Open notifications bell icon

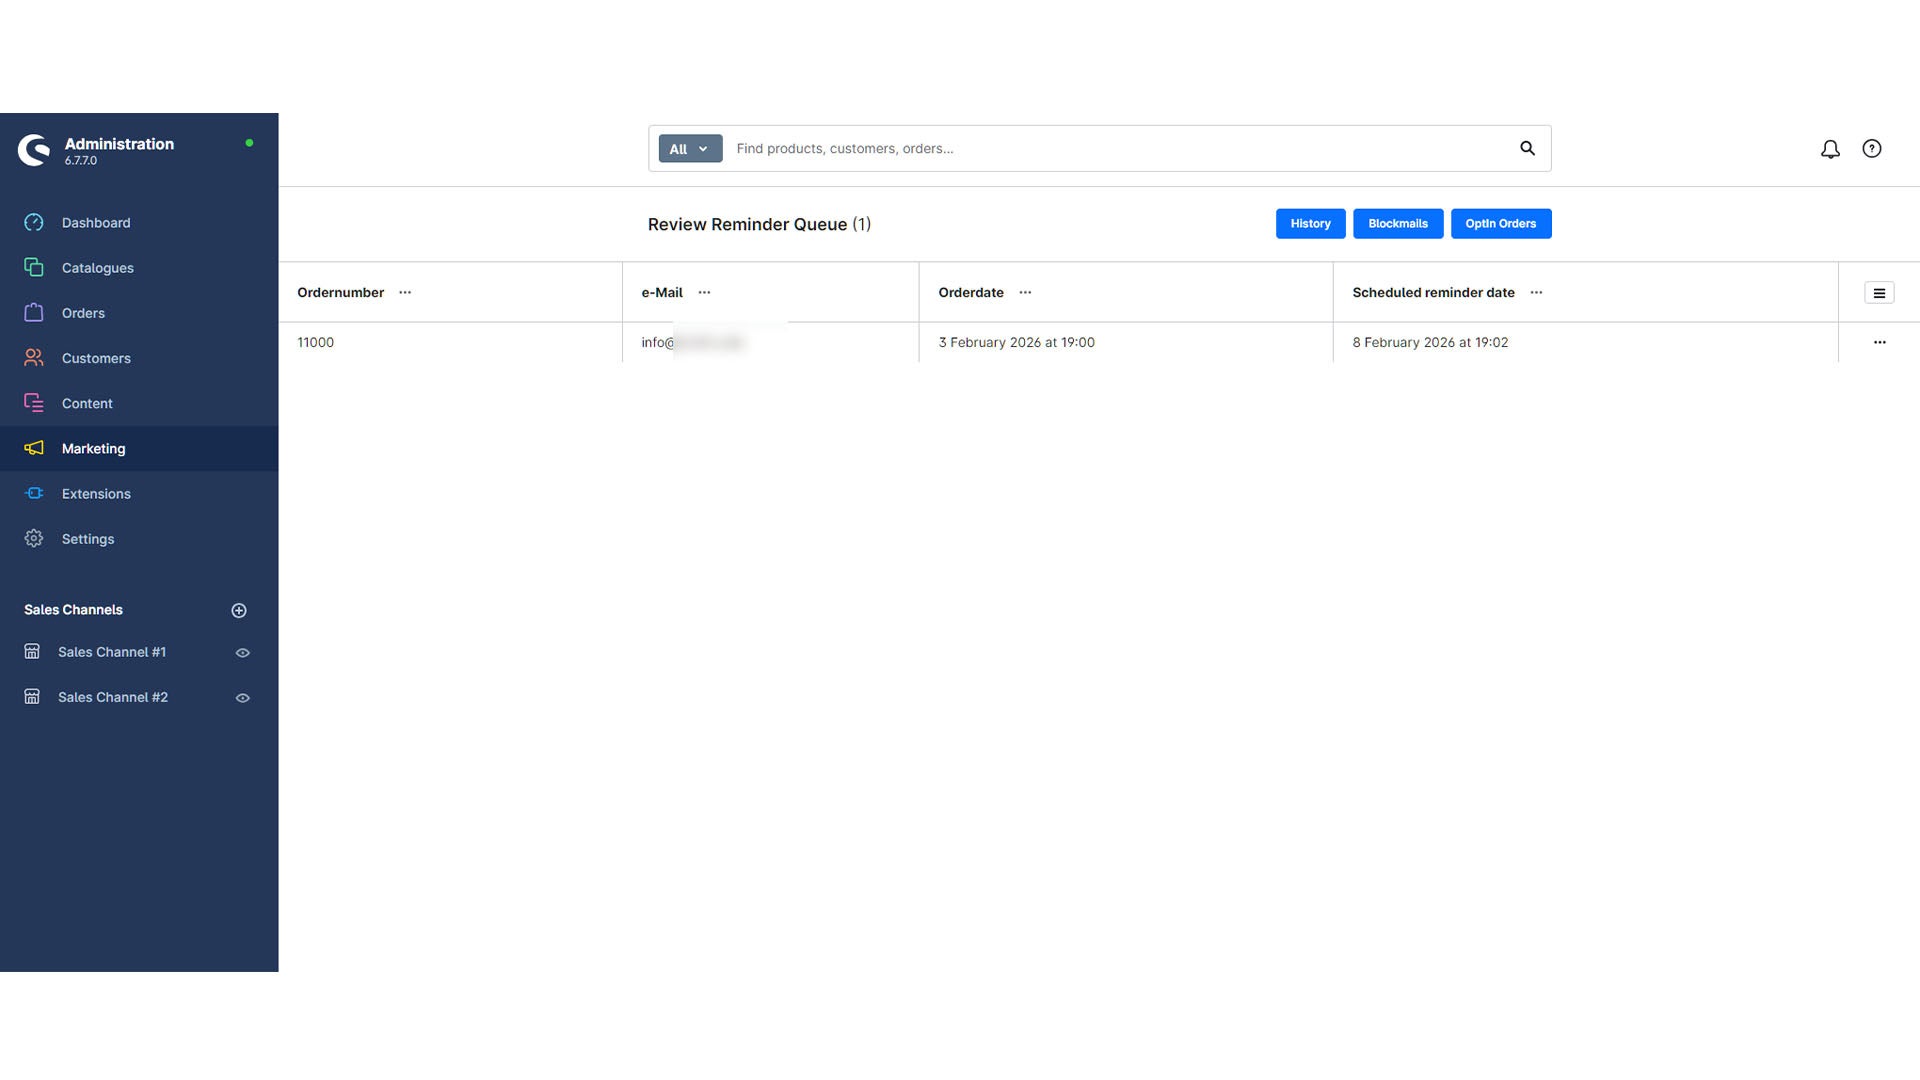pyautogui.click(x=1830, y=149)
